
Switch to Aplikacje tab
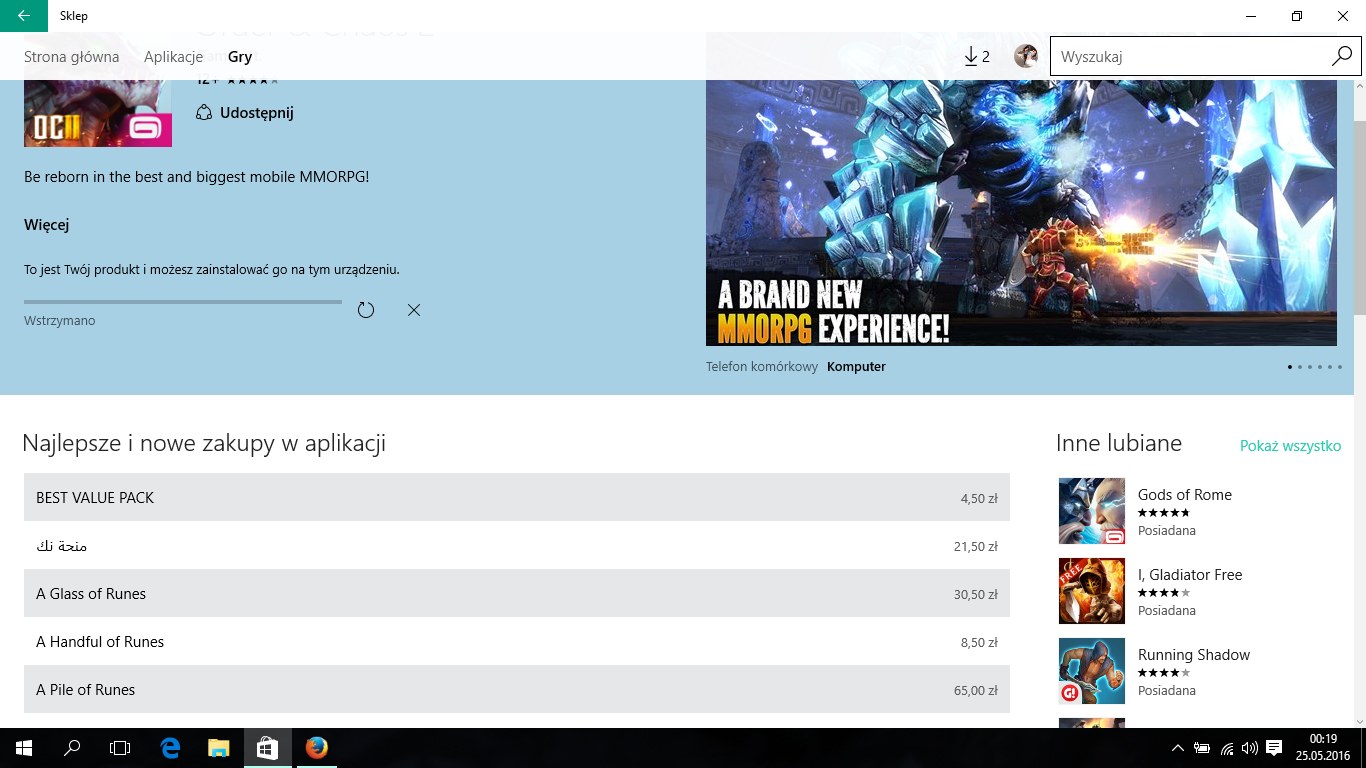click(x=173, y=57)
